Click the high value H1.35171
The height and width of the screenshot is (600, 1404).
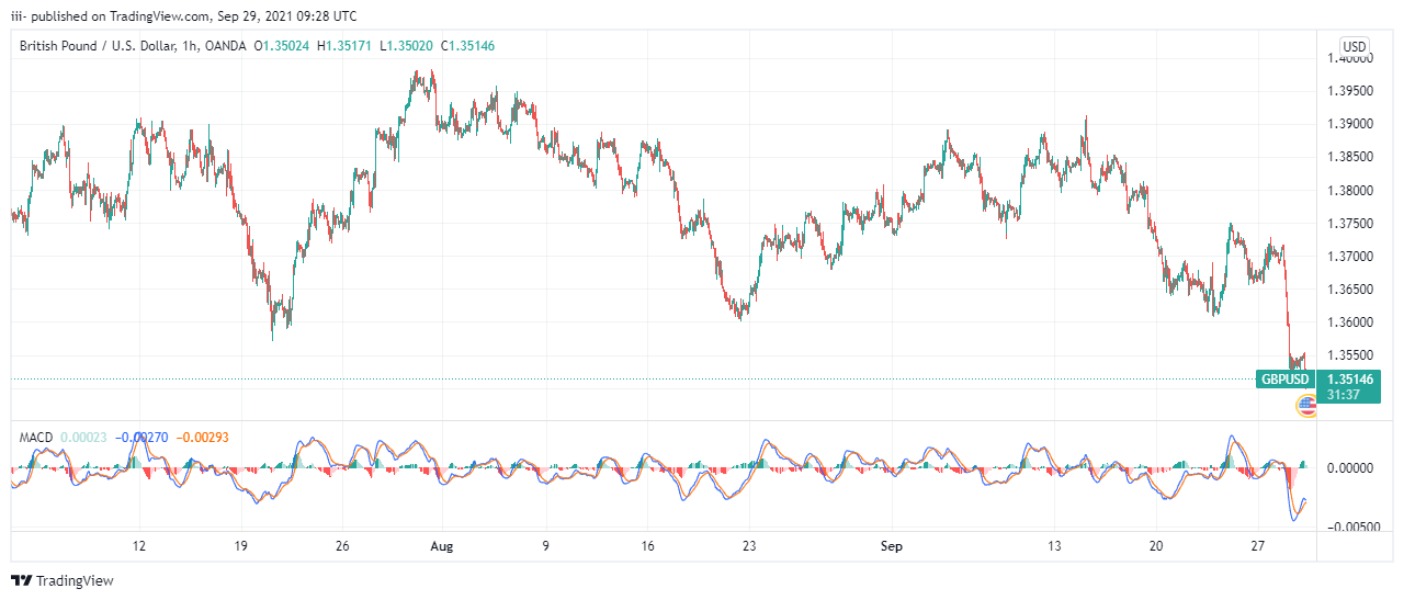tap(344, 46)
